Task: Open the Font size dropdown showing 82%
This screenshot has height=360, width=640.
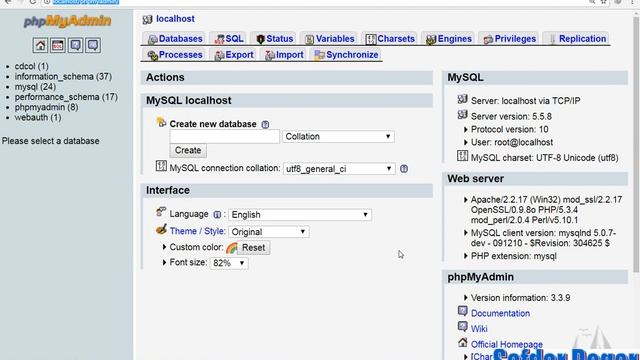Action: [229, 263]
